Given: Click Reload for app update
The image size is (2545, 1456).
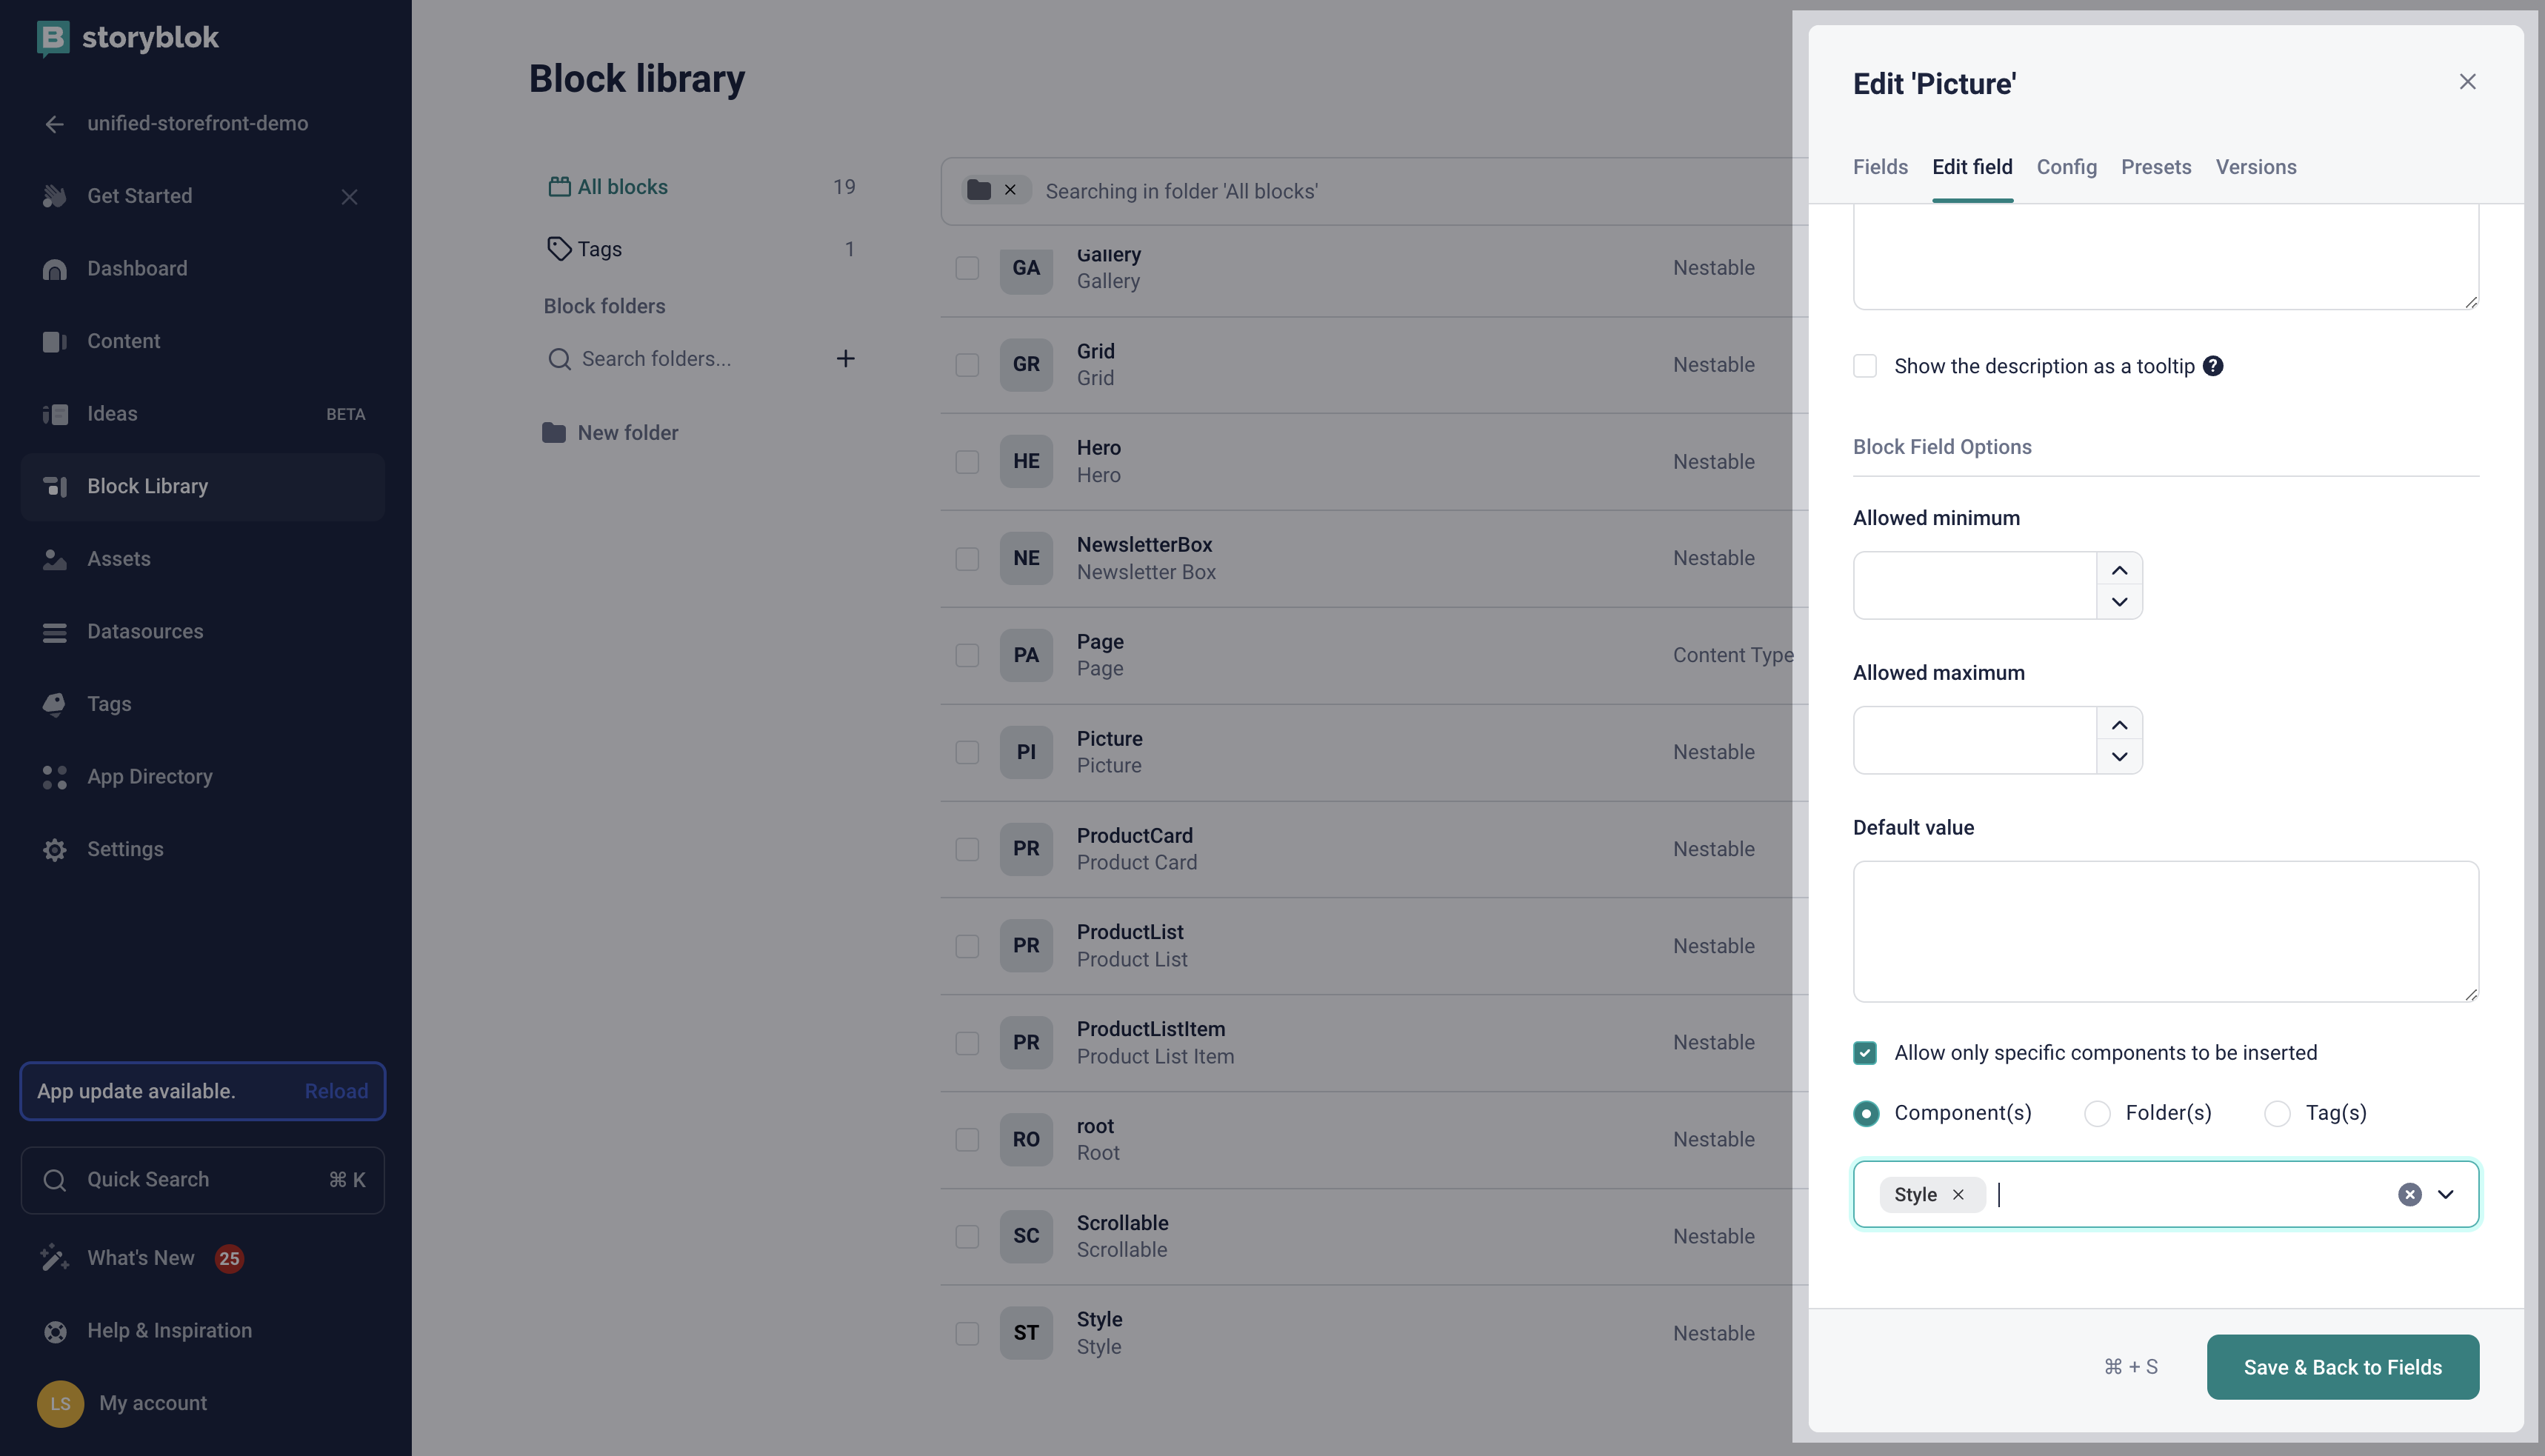Looking at the screenshot, I should 336,1091.
